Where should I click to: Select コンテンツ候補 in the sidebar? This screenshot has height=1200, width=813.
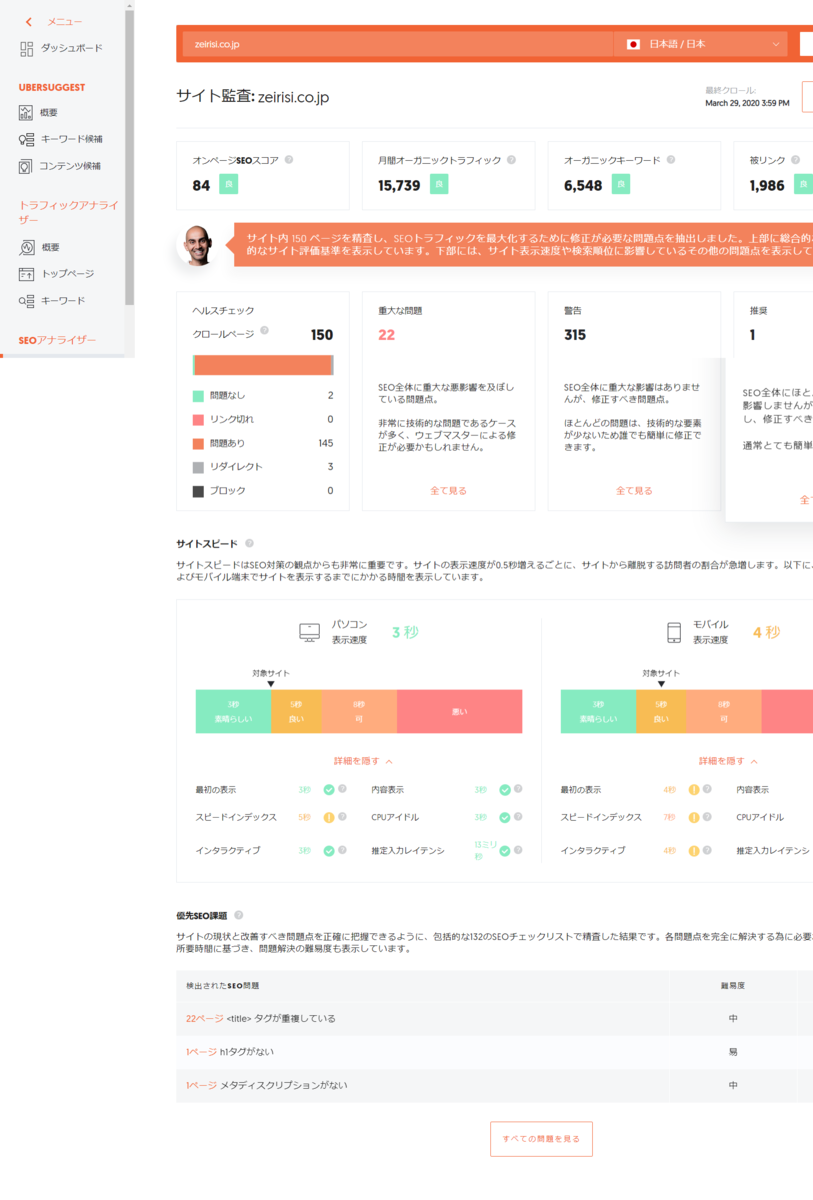70,166
